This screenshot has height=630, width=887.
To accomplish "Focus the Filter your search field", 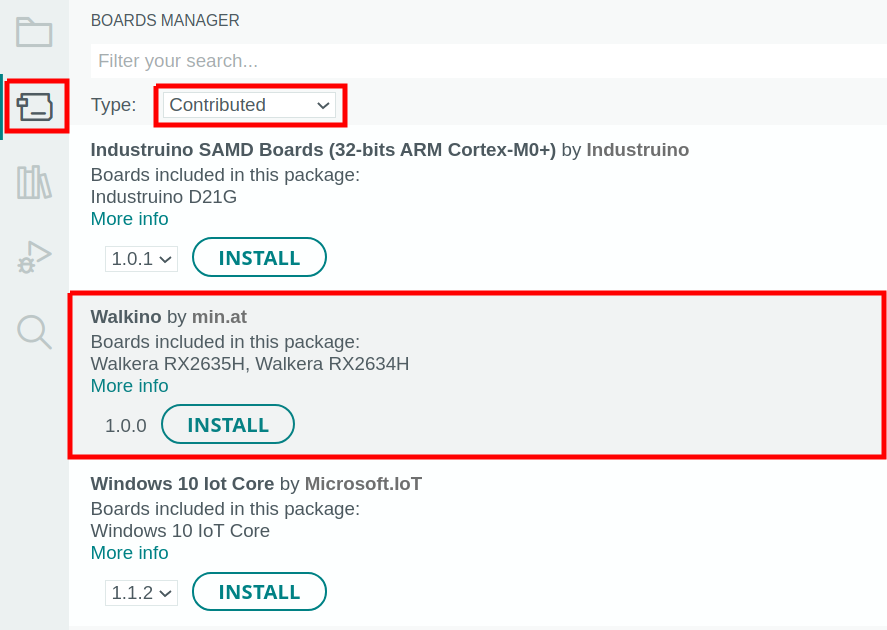I will coord(489,61).
